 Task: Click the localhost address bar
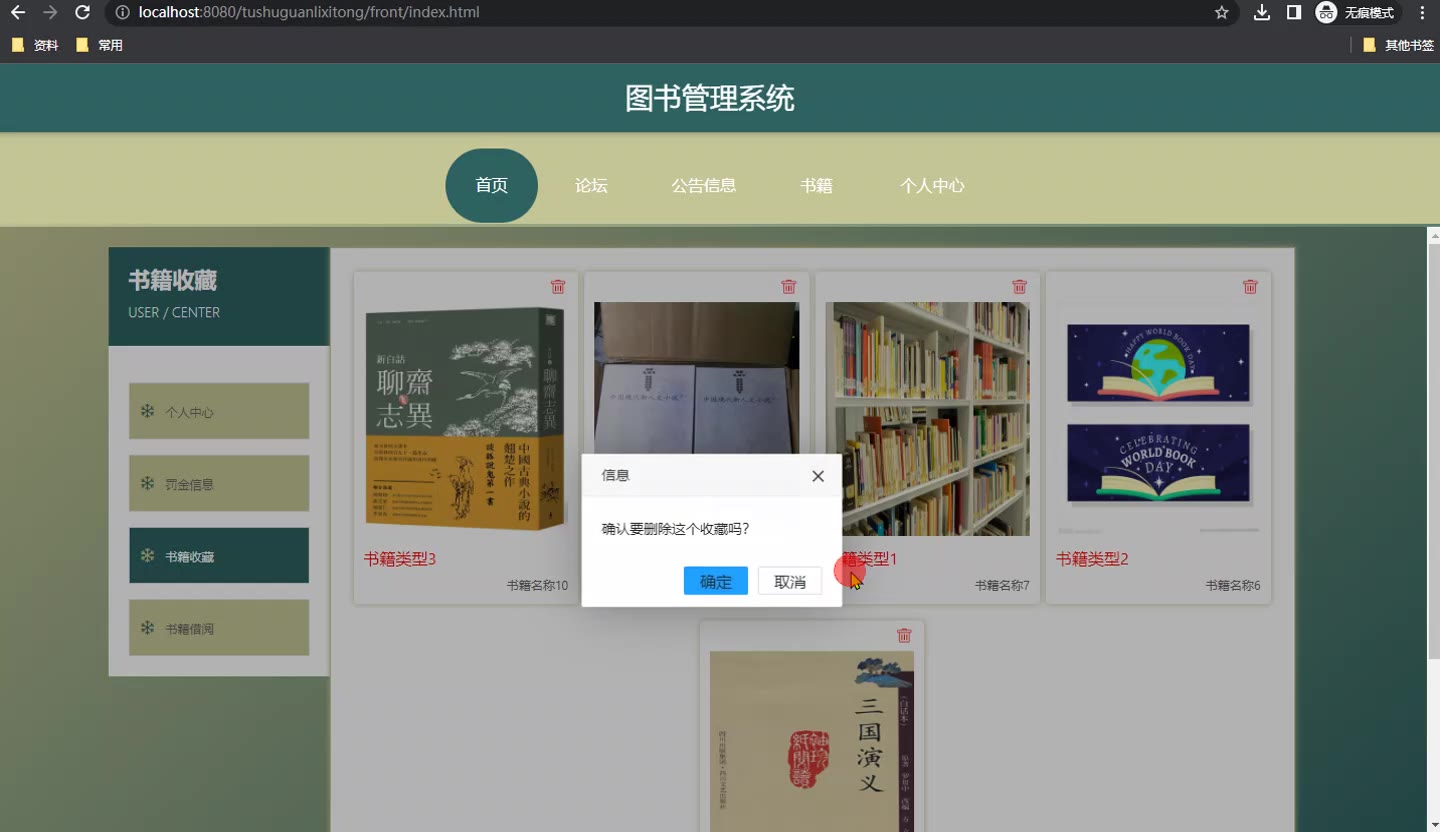670,13
